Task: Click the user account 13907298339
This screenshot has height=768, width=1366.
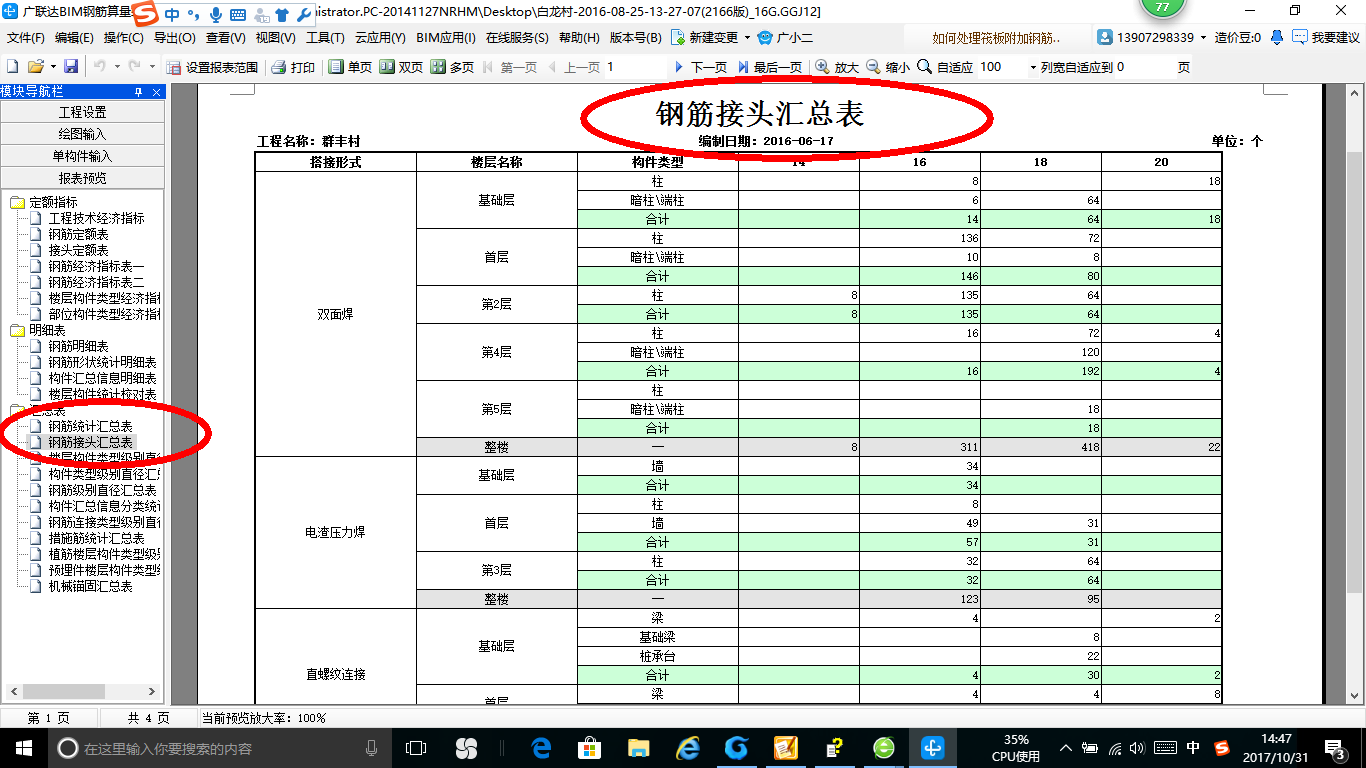Action: pos(1151,37)
